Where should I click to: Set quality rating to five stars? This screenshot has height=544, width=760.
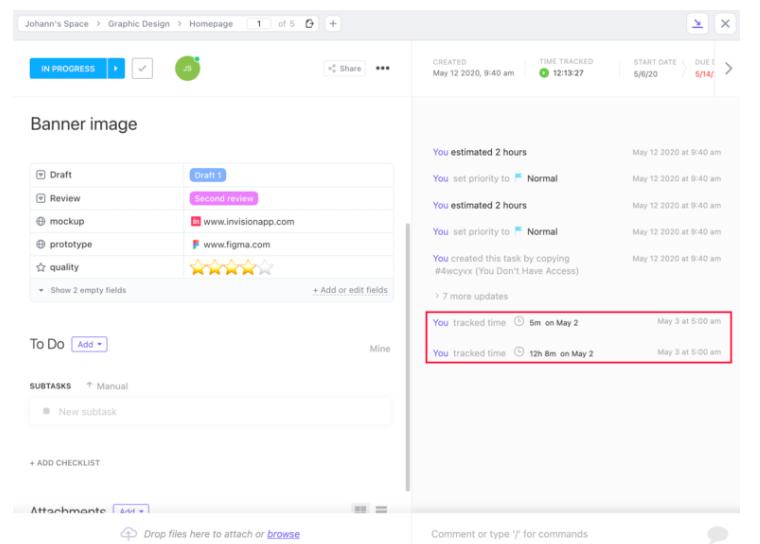click(265, 268)
